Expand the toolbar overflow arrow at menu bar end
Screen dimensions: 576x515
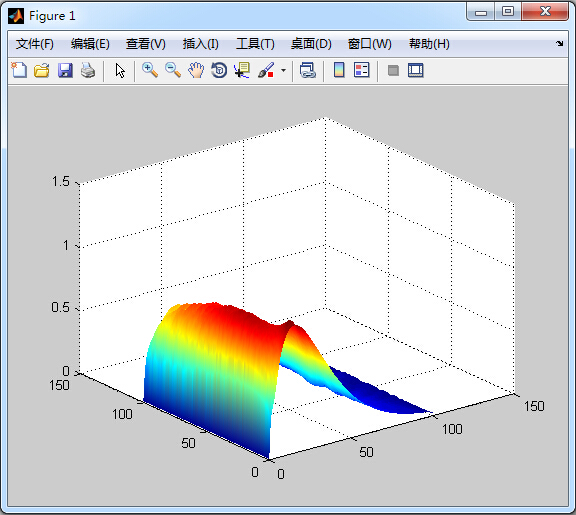(x=559, y=44)
